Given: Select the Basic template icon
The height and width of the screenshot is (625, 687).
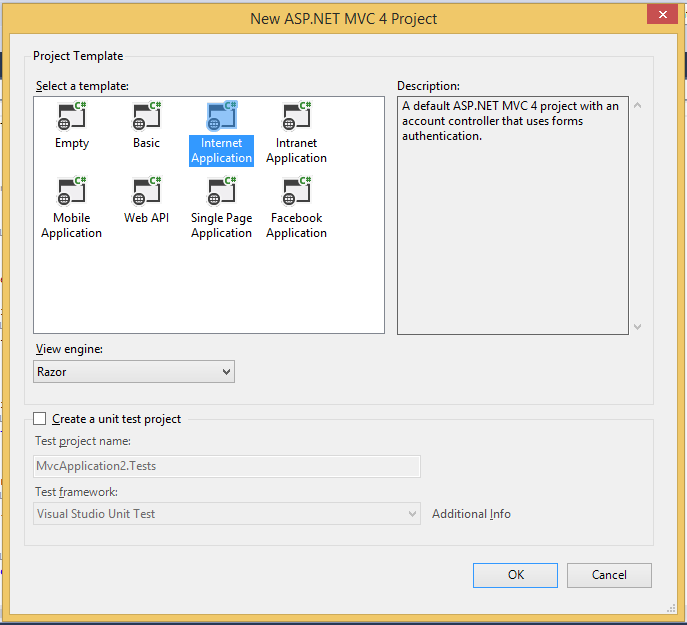Looking at the screenshot, I should 147,116.
